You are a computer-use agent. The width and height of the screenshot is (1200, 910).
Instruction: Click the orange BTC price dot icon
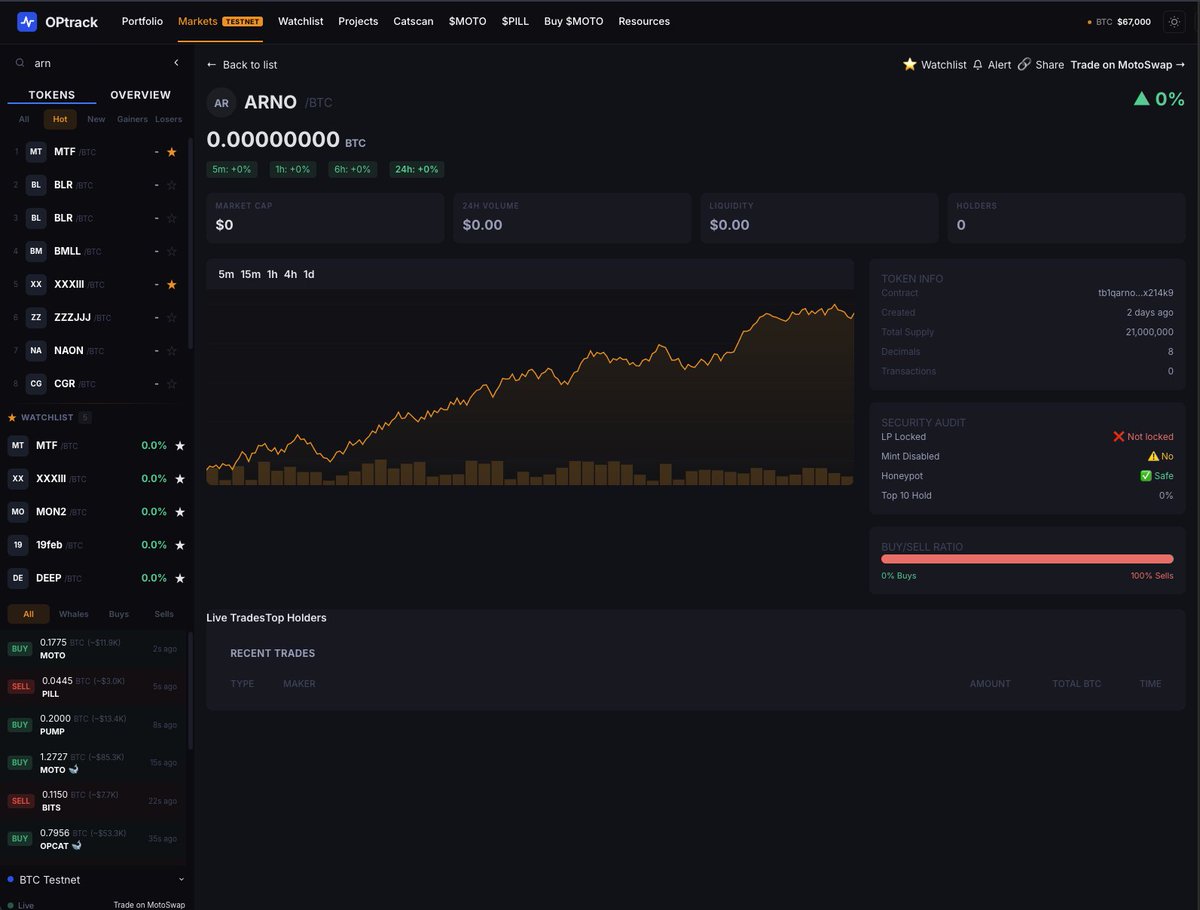pos(1089,22)
